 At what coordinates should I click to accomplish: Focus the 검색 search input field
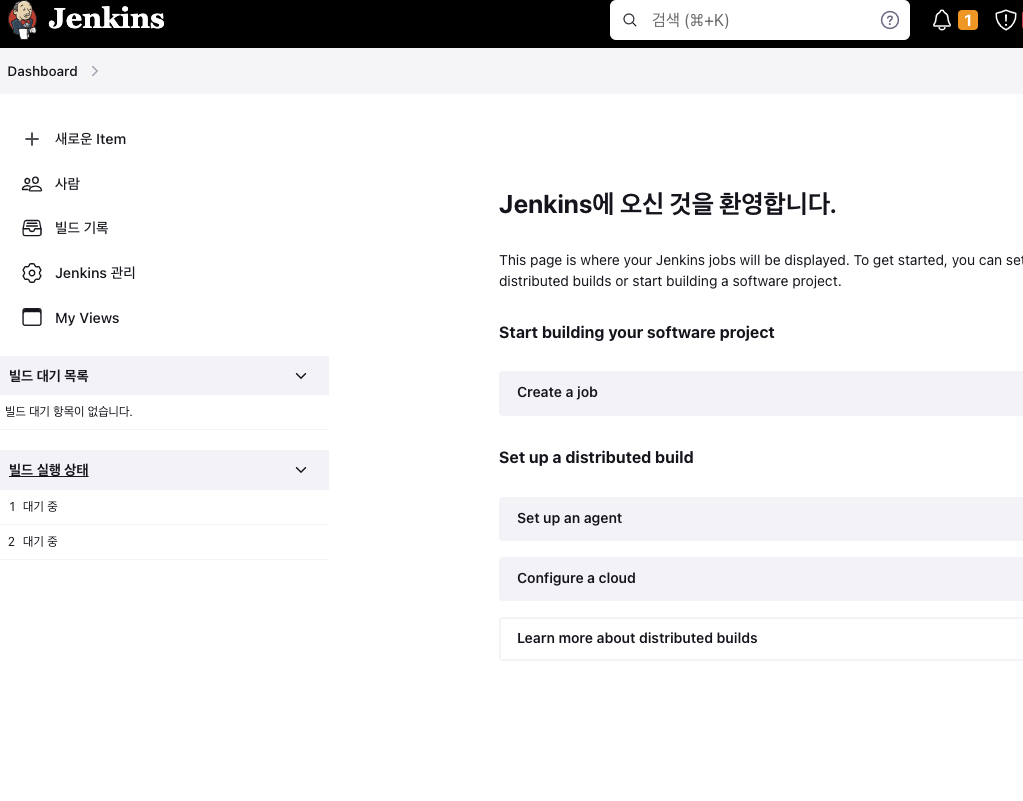click(759, 20)
